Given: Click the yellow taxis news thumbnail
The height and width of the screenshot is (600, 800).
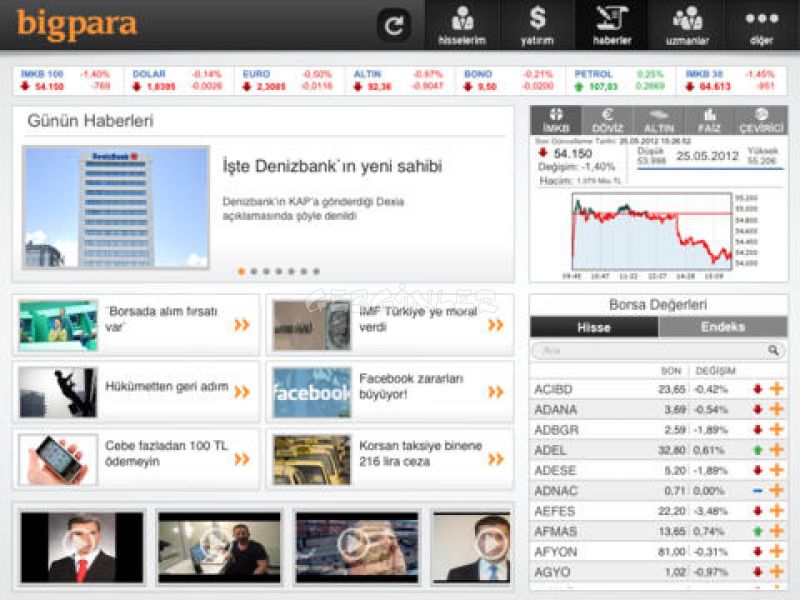Looking at the screenshot, I should tap(312, 459).
